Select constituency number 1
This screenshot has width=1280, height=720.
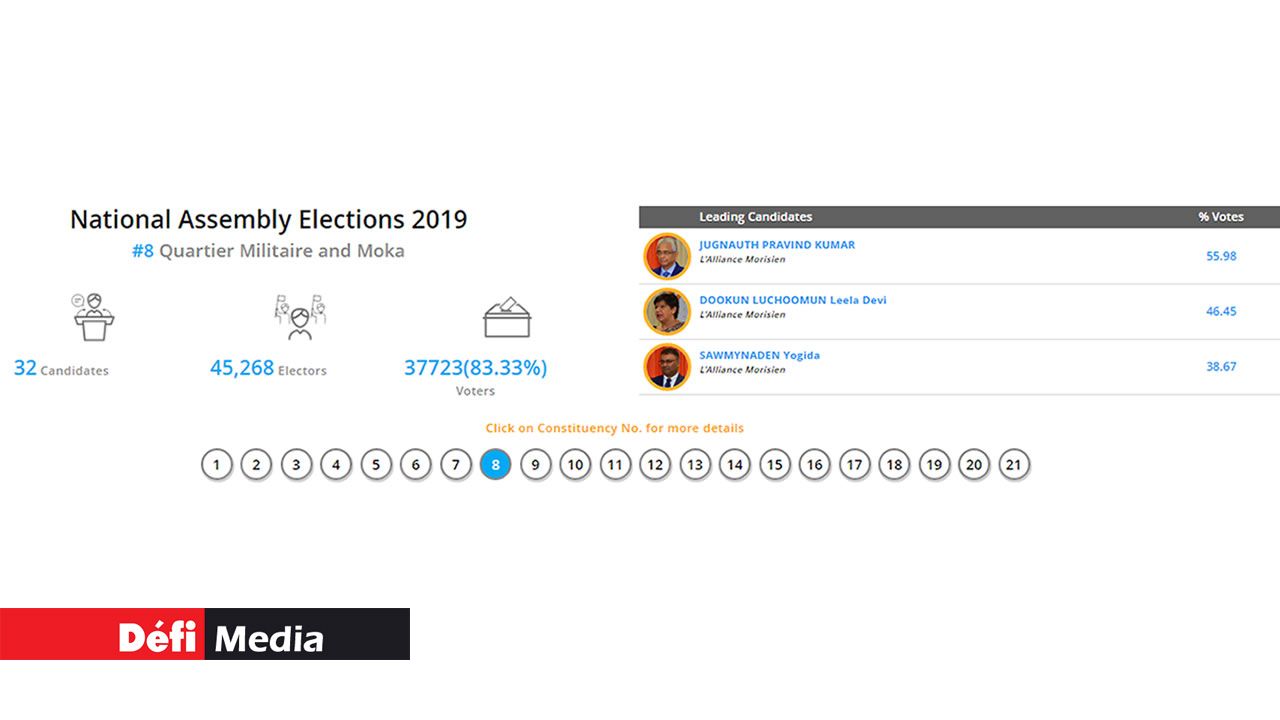216,465
